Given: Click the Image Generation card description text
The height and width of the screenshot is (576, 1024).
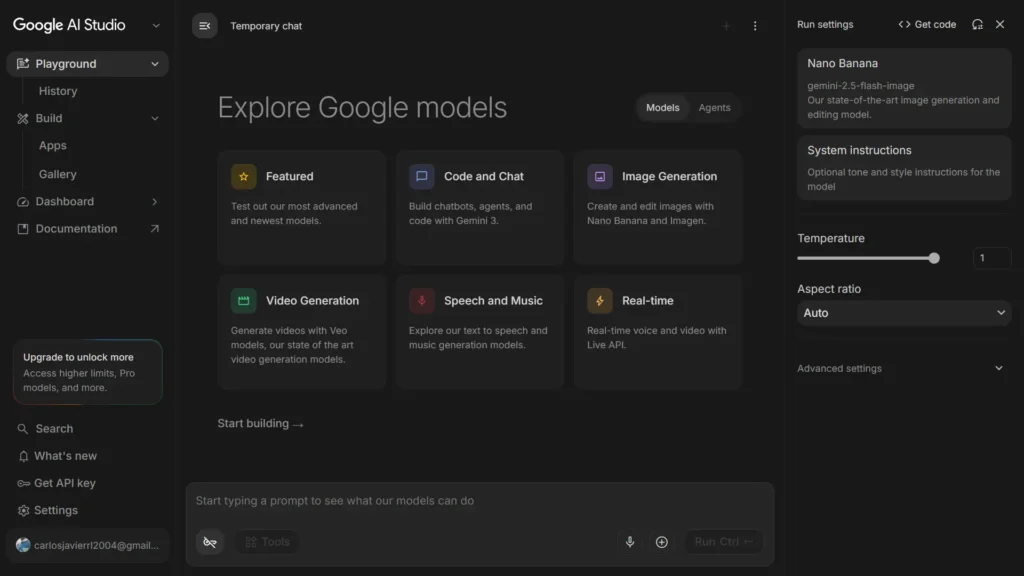Looking at the screenshot, I should point(650,214).
